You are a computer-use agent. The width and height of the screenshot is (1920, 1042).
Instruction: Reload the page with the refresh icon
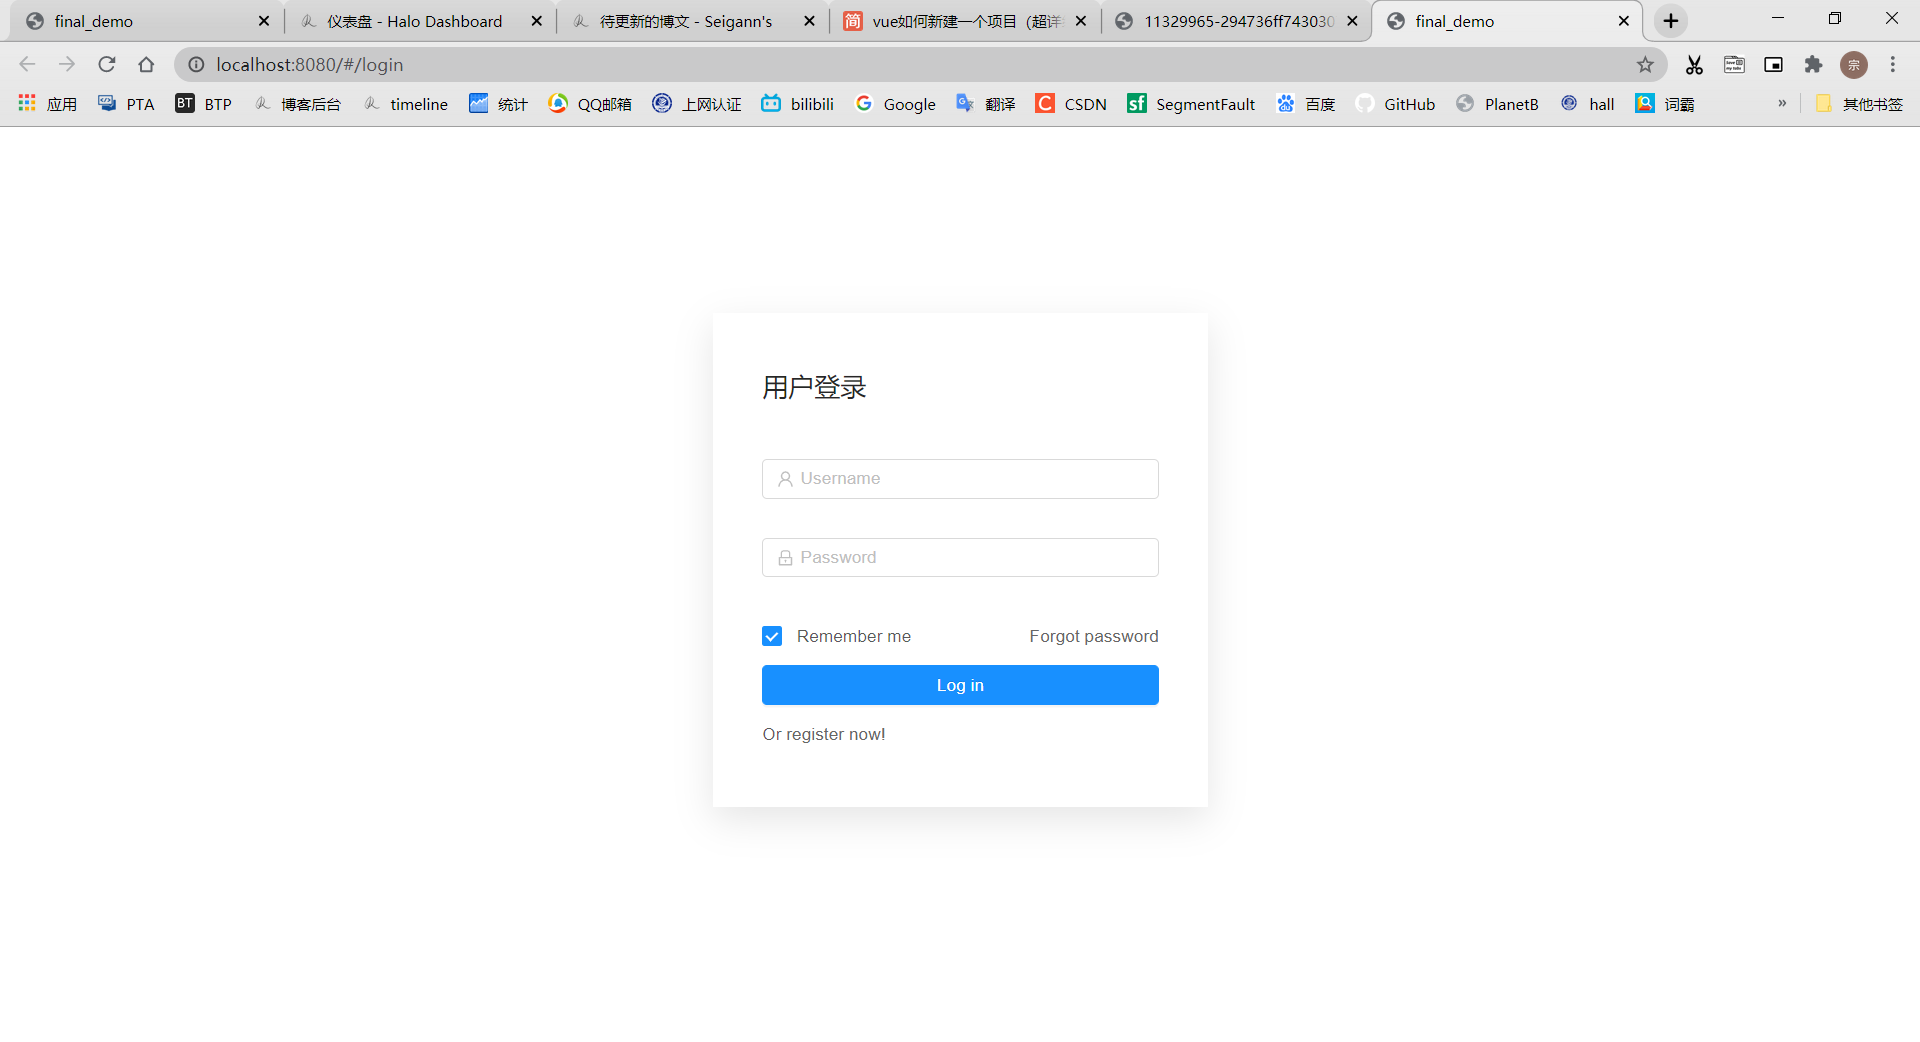pos(107,65)
